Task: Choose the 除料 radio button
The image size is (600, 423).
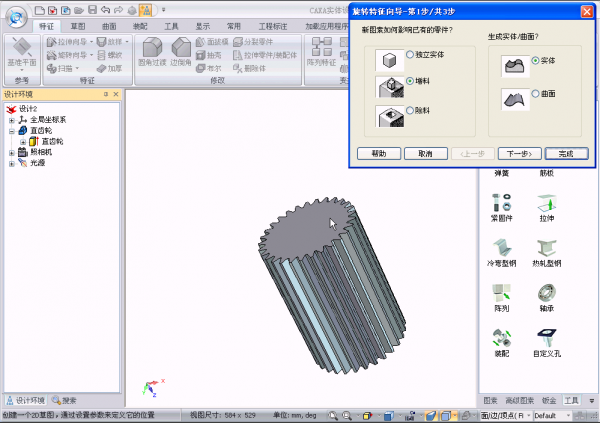Action: click(x=409, y=113)
